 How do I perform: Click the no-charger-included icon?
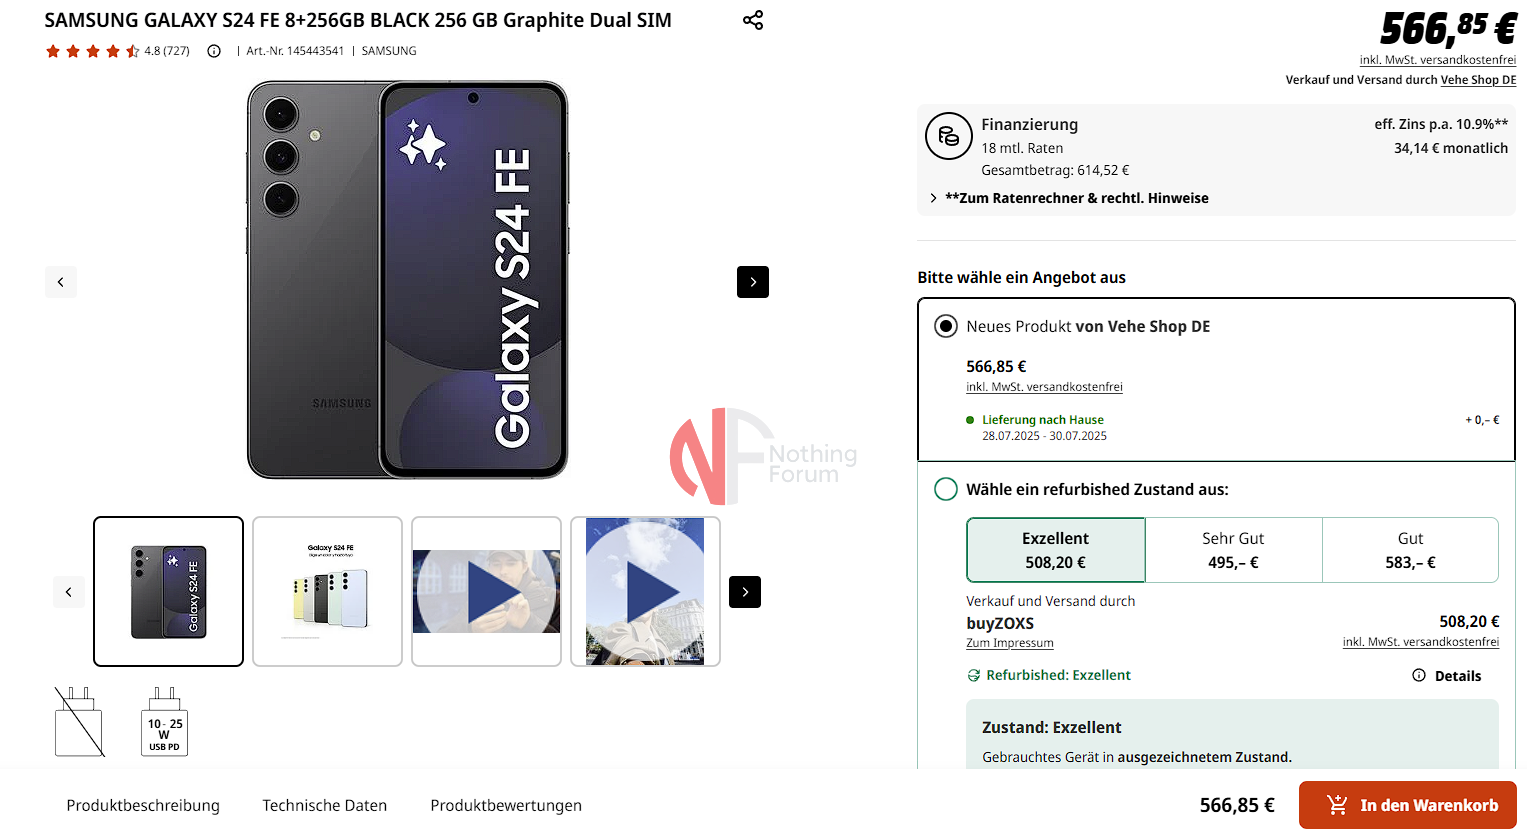(79, 721)
